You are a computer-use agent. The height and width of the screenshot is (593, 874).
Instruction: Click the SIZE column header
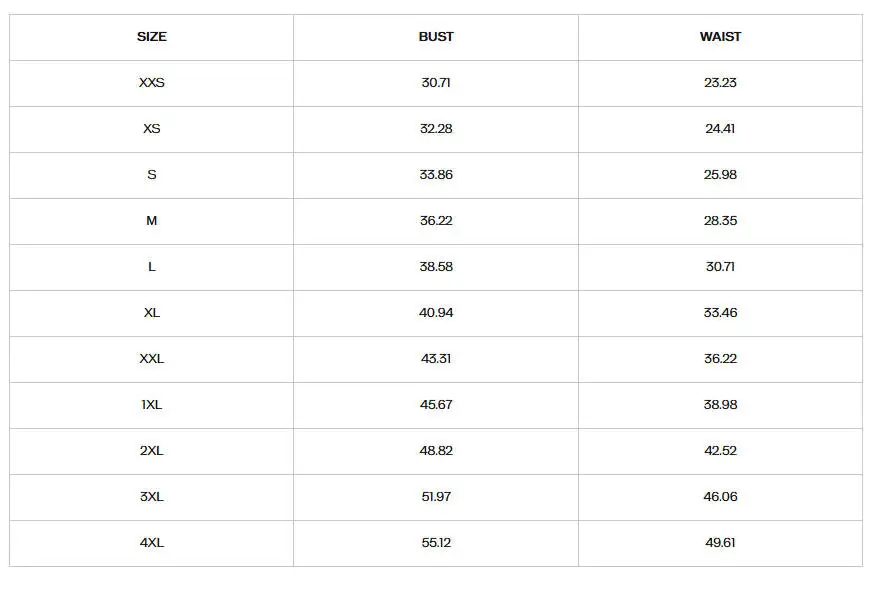(x=152, y=37)
